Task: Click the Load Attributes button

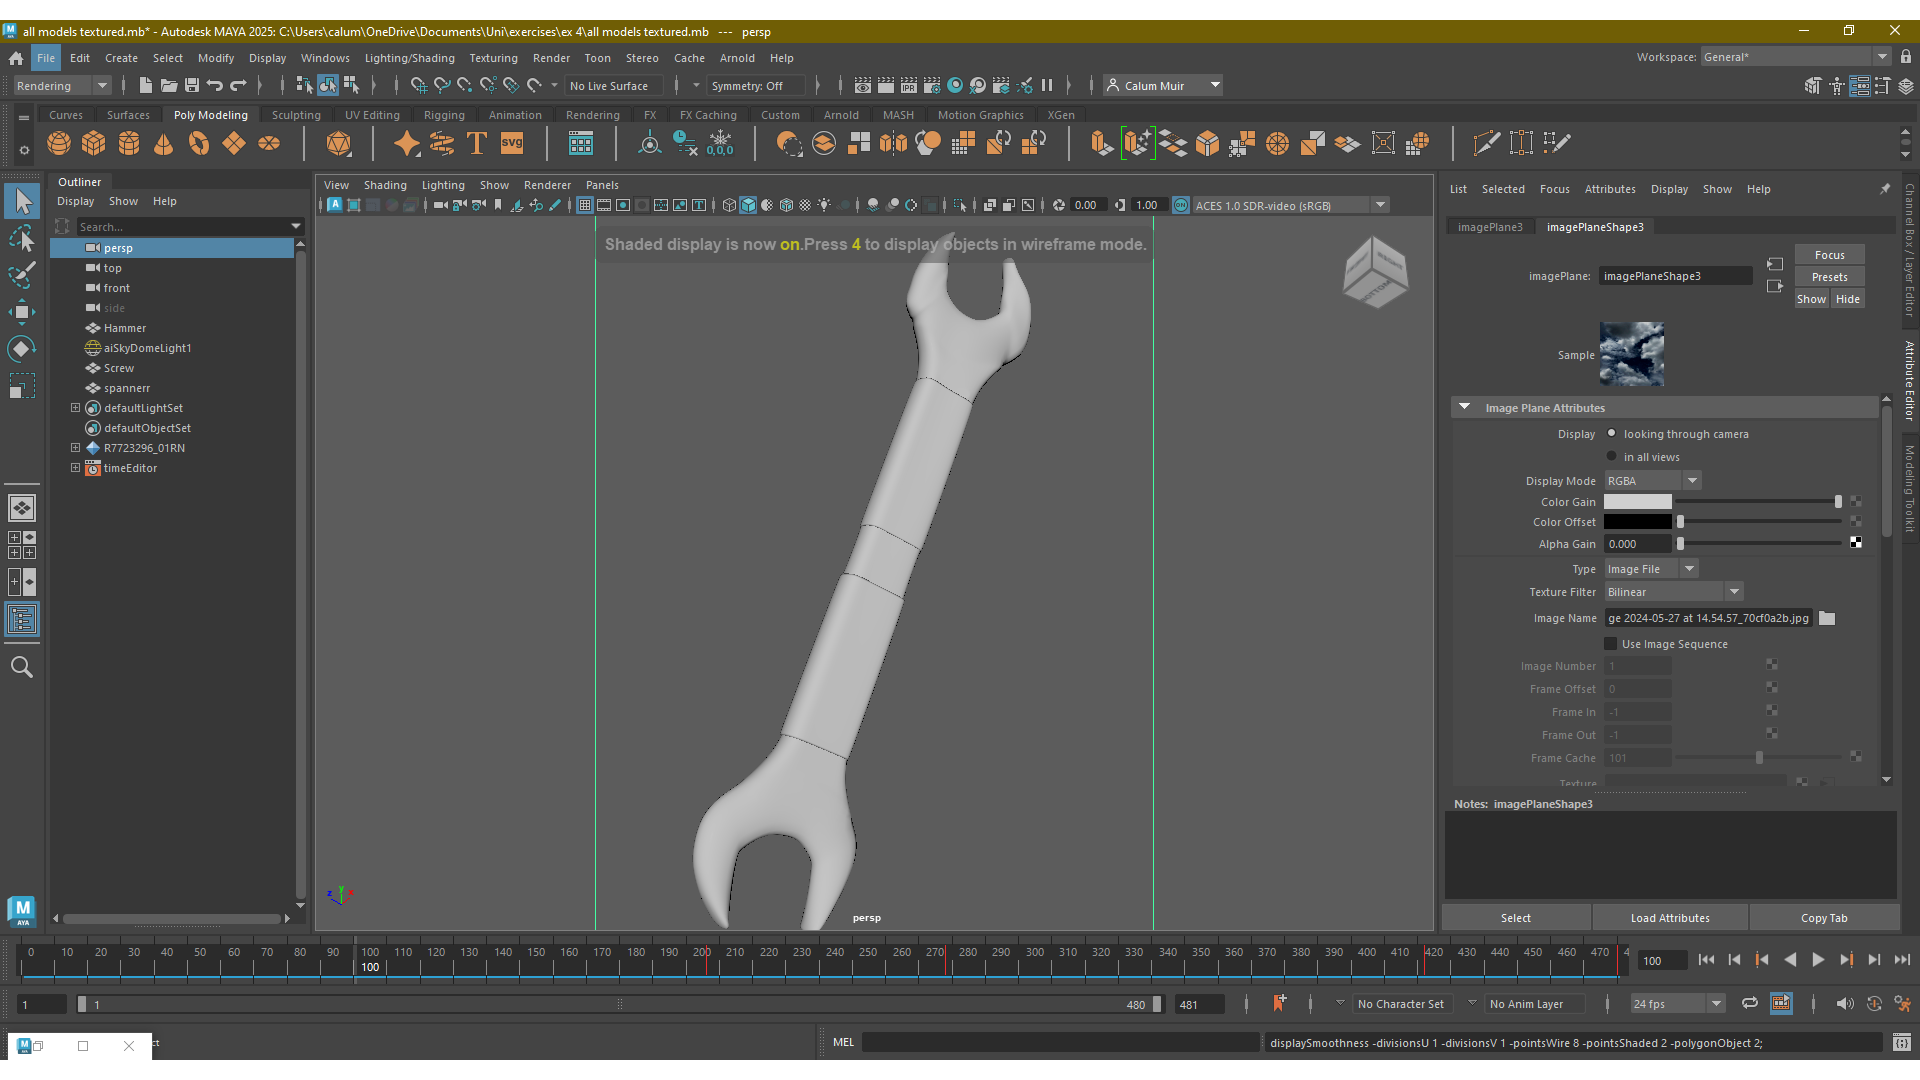Action: tap(1669, 918)
